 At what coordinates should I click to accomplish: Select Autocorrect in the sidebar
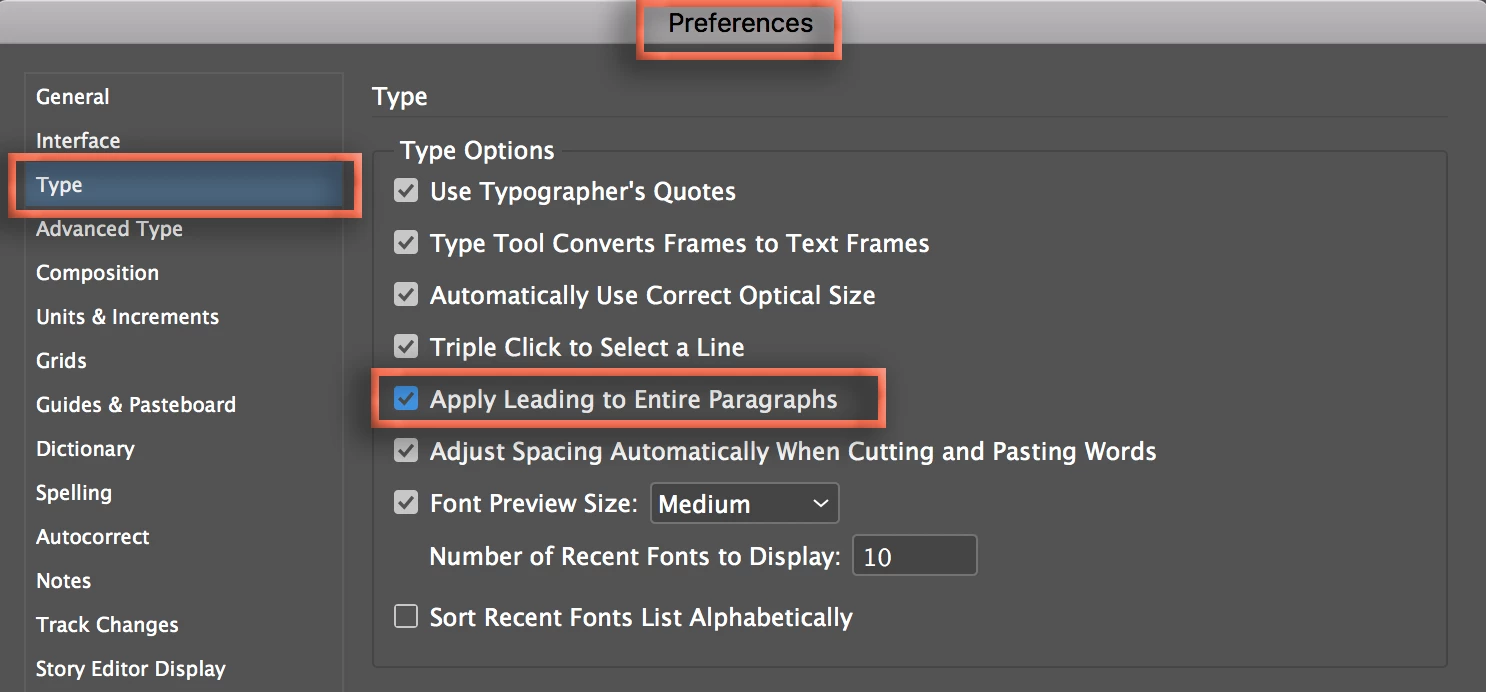(x=92, y=537)
